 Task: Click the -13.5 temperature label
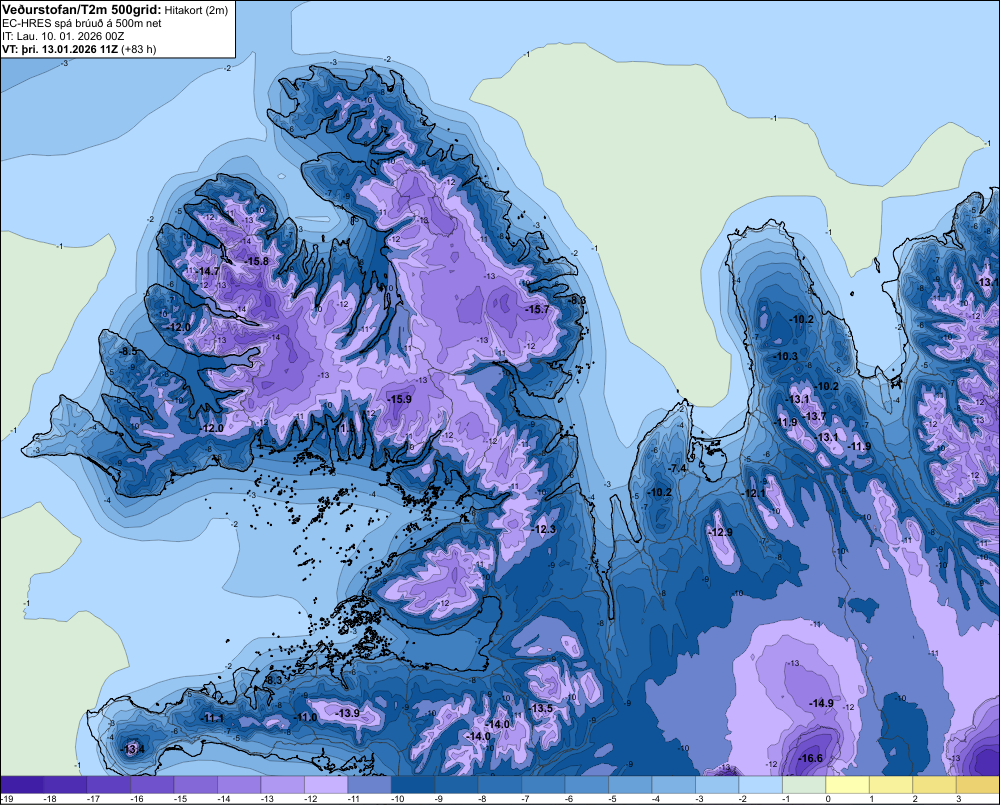[541, 709]
